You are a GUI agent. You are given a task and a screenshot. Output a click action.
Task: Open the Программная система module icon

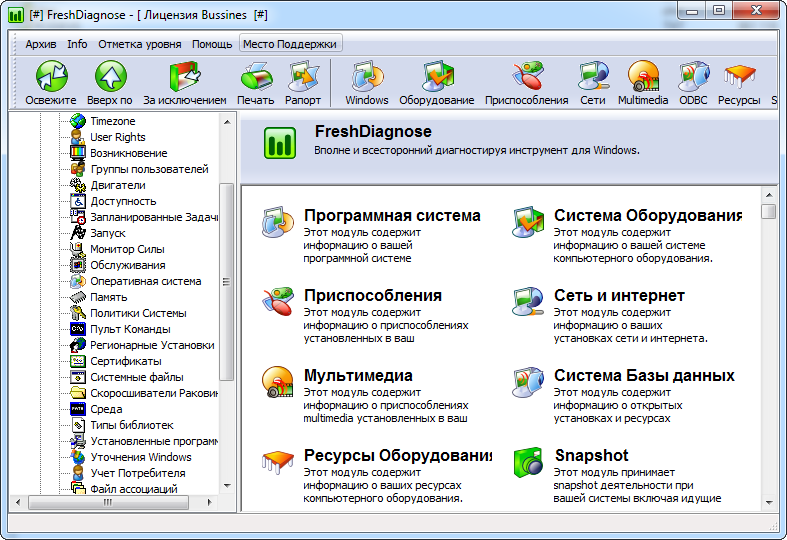tap(278, 222)
